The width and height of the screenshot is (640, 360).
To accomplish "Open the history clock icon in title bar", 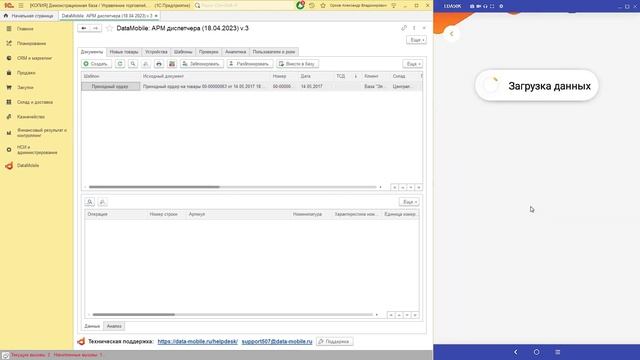I will pyautogui.click(x=312, y=5).
